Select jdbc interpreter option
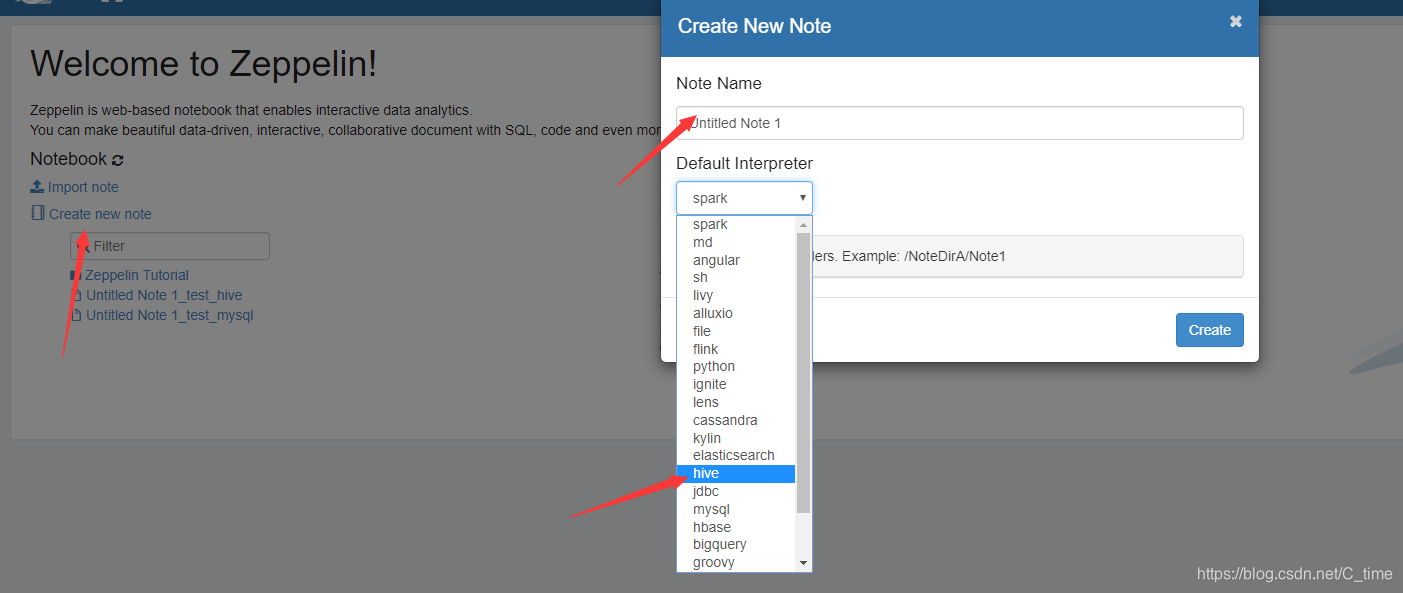Image resolution: width=1403 pixels, height=593 pixels. [736, 491]
